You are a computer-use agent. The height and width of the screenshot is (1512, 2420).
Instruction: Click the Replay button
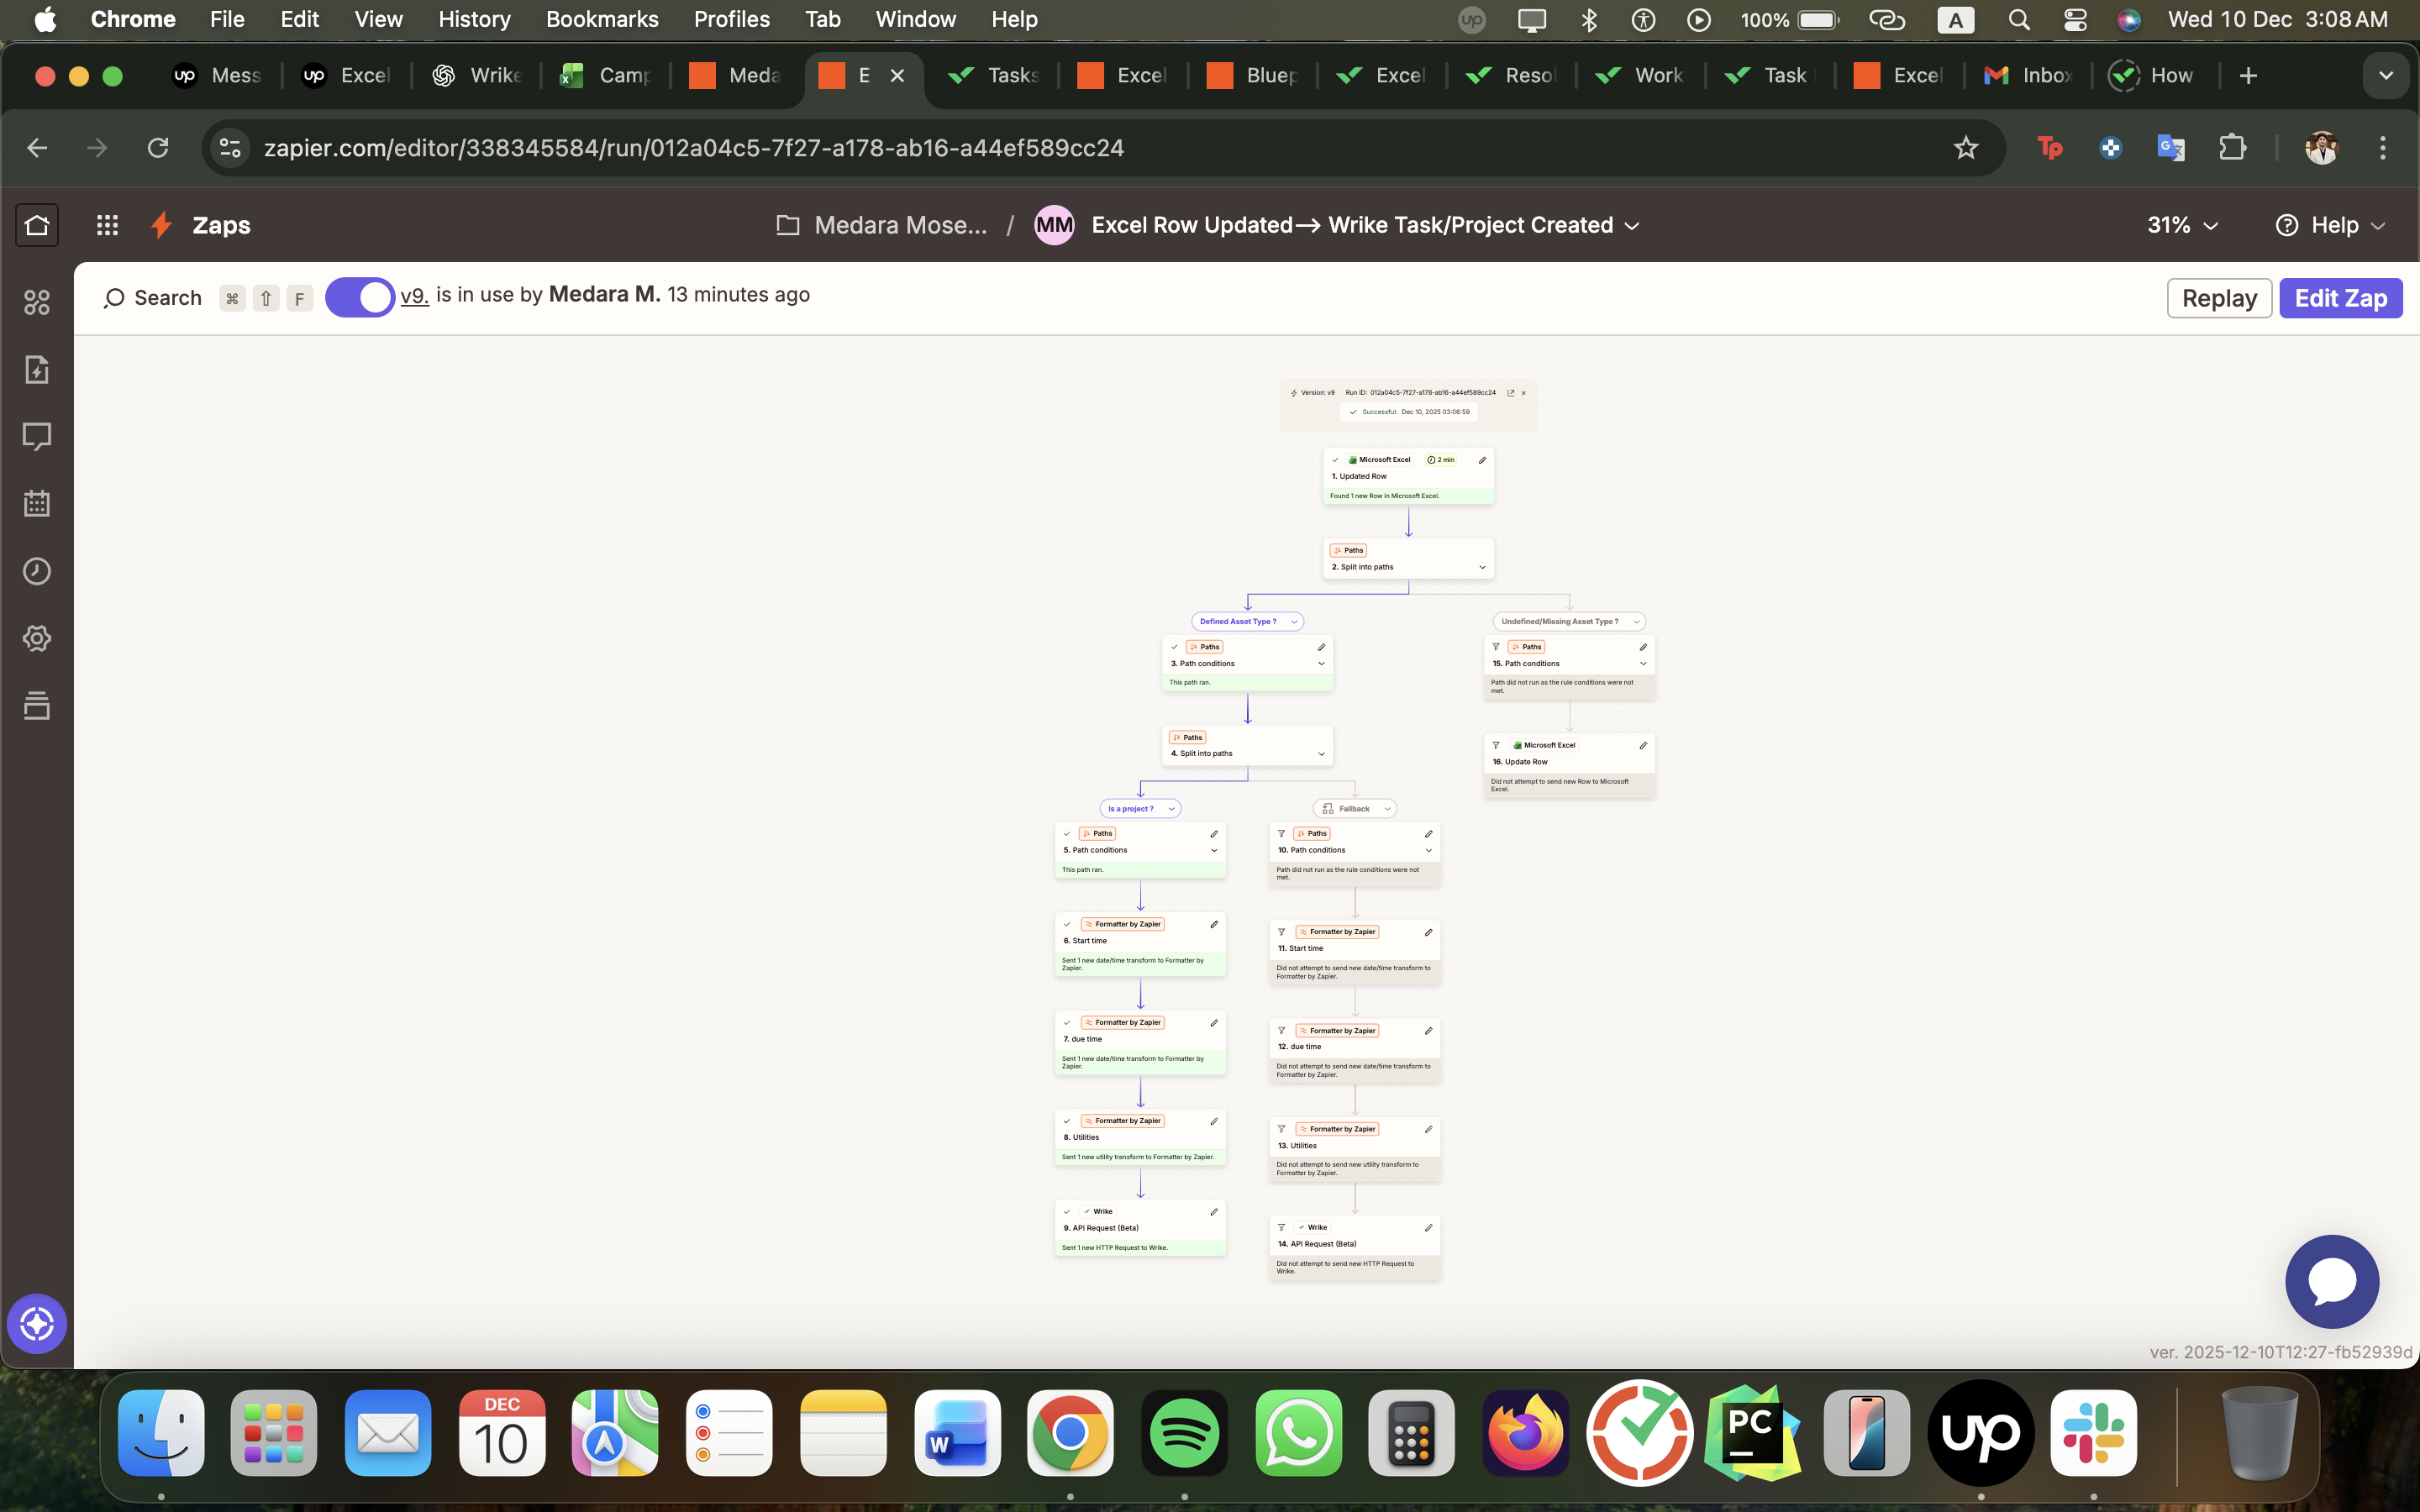pos(2218,297)
